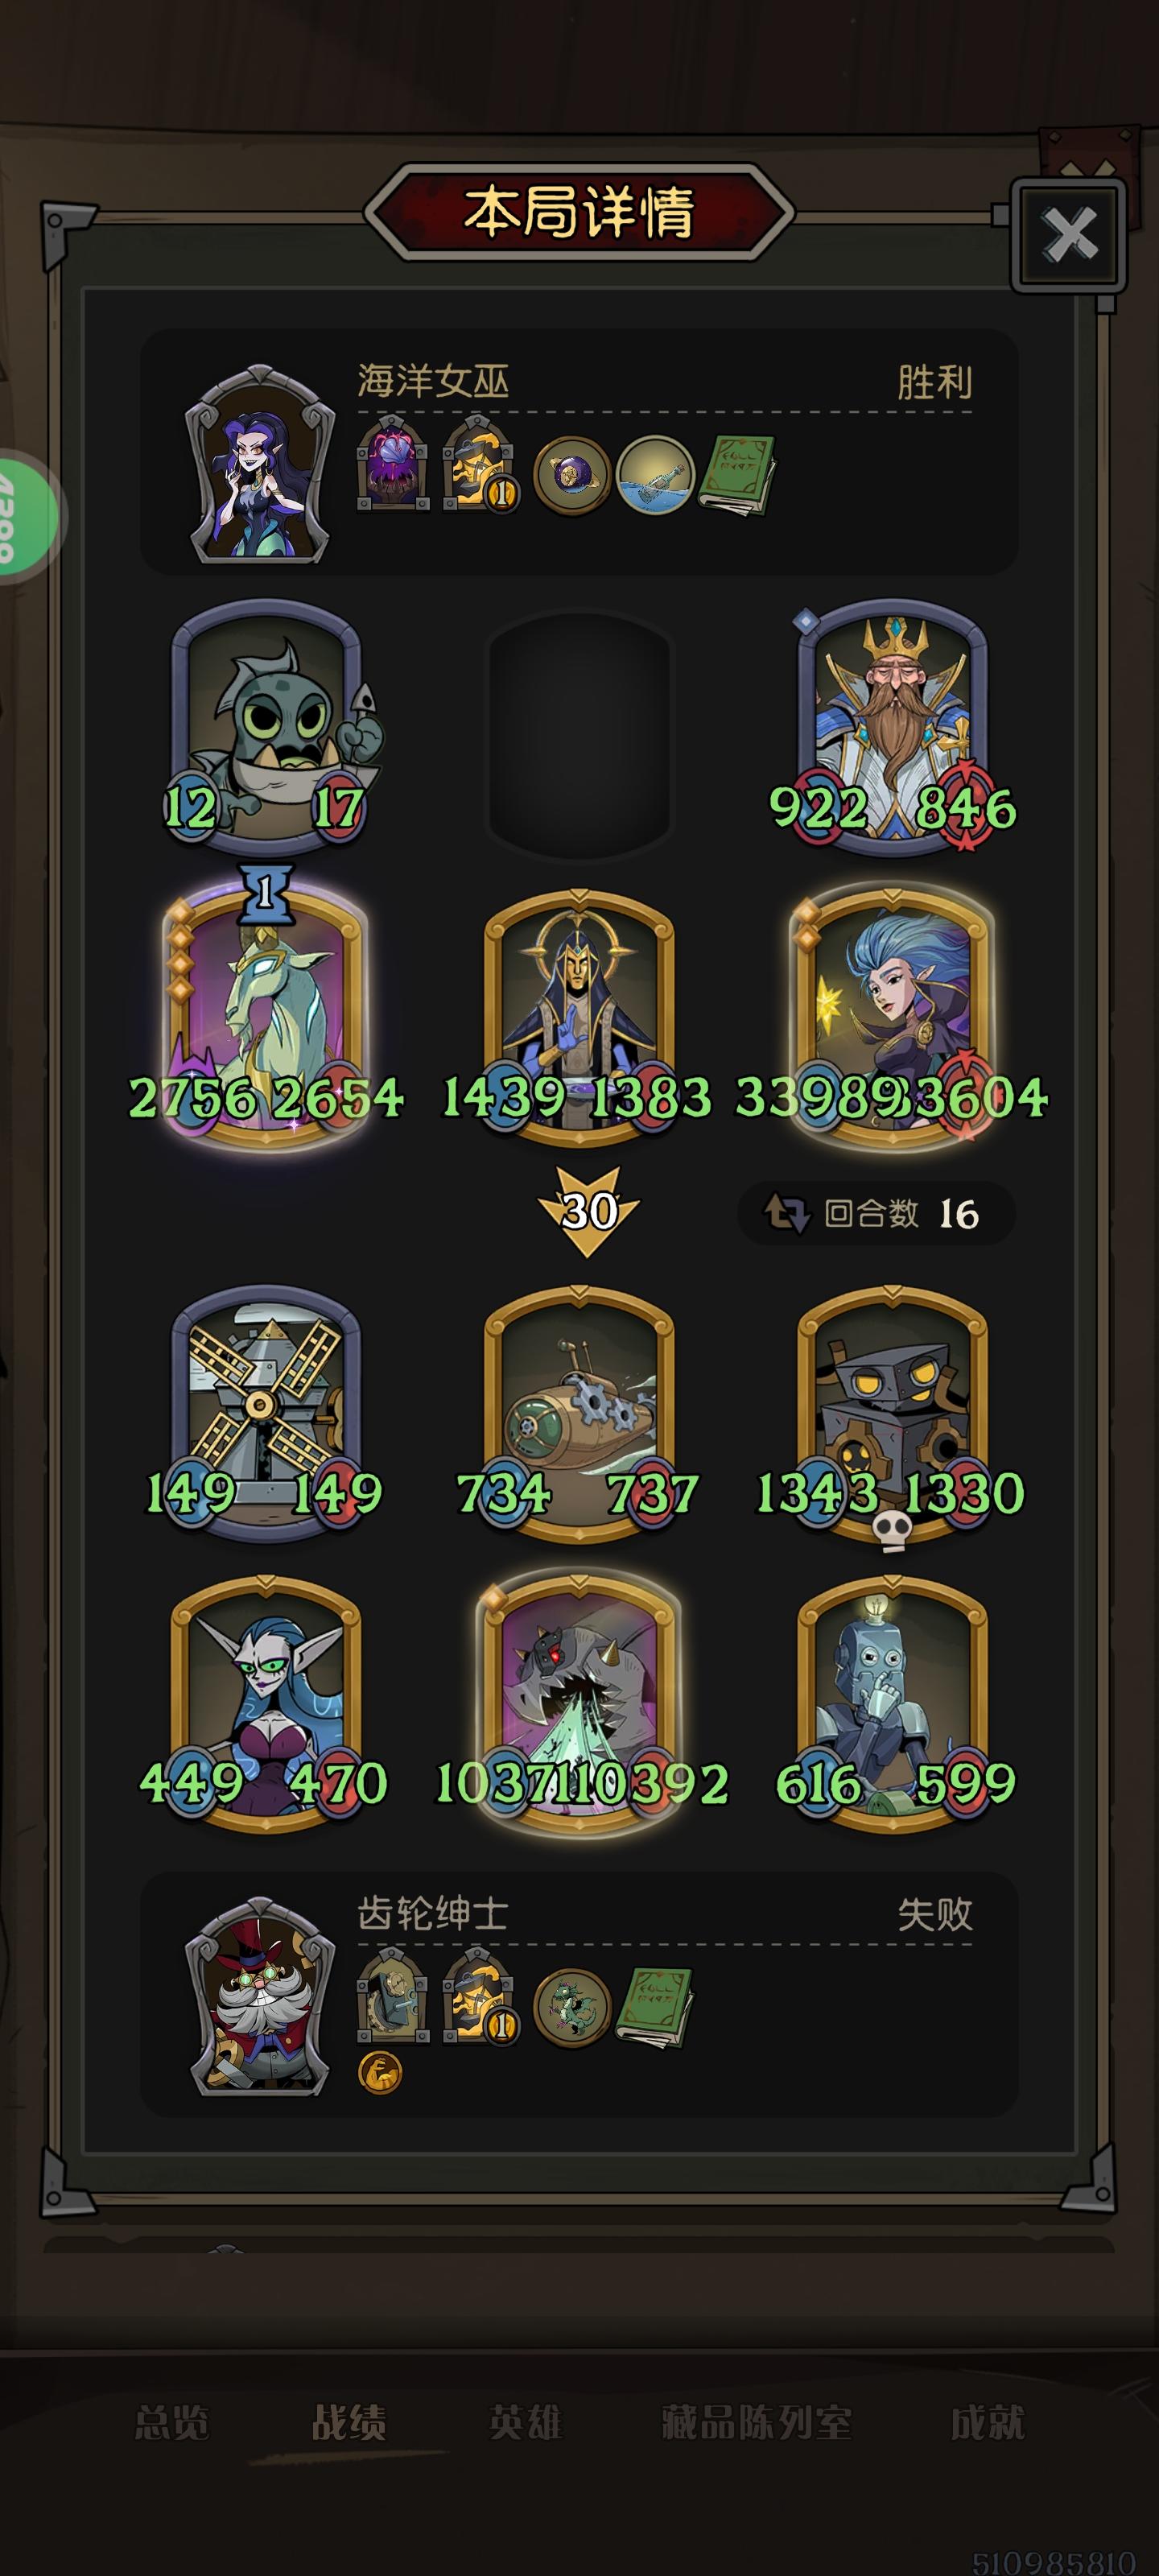Tap the gold arrow badge showing 30

point(588,1211)
